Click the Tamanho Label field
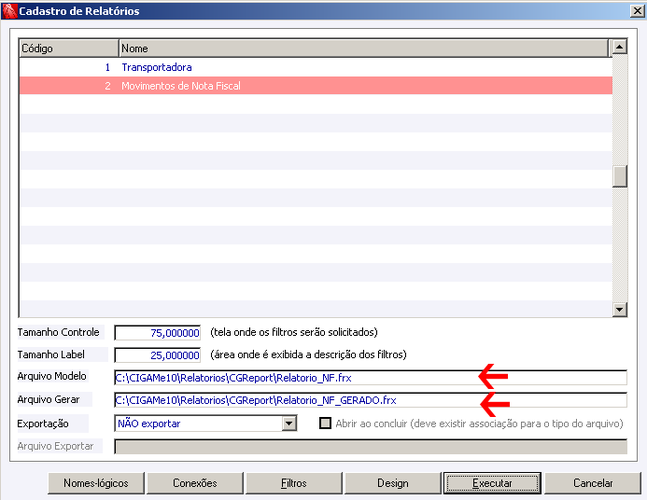647x500 pixels. coord(158,355)
